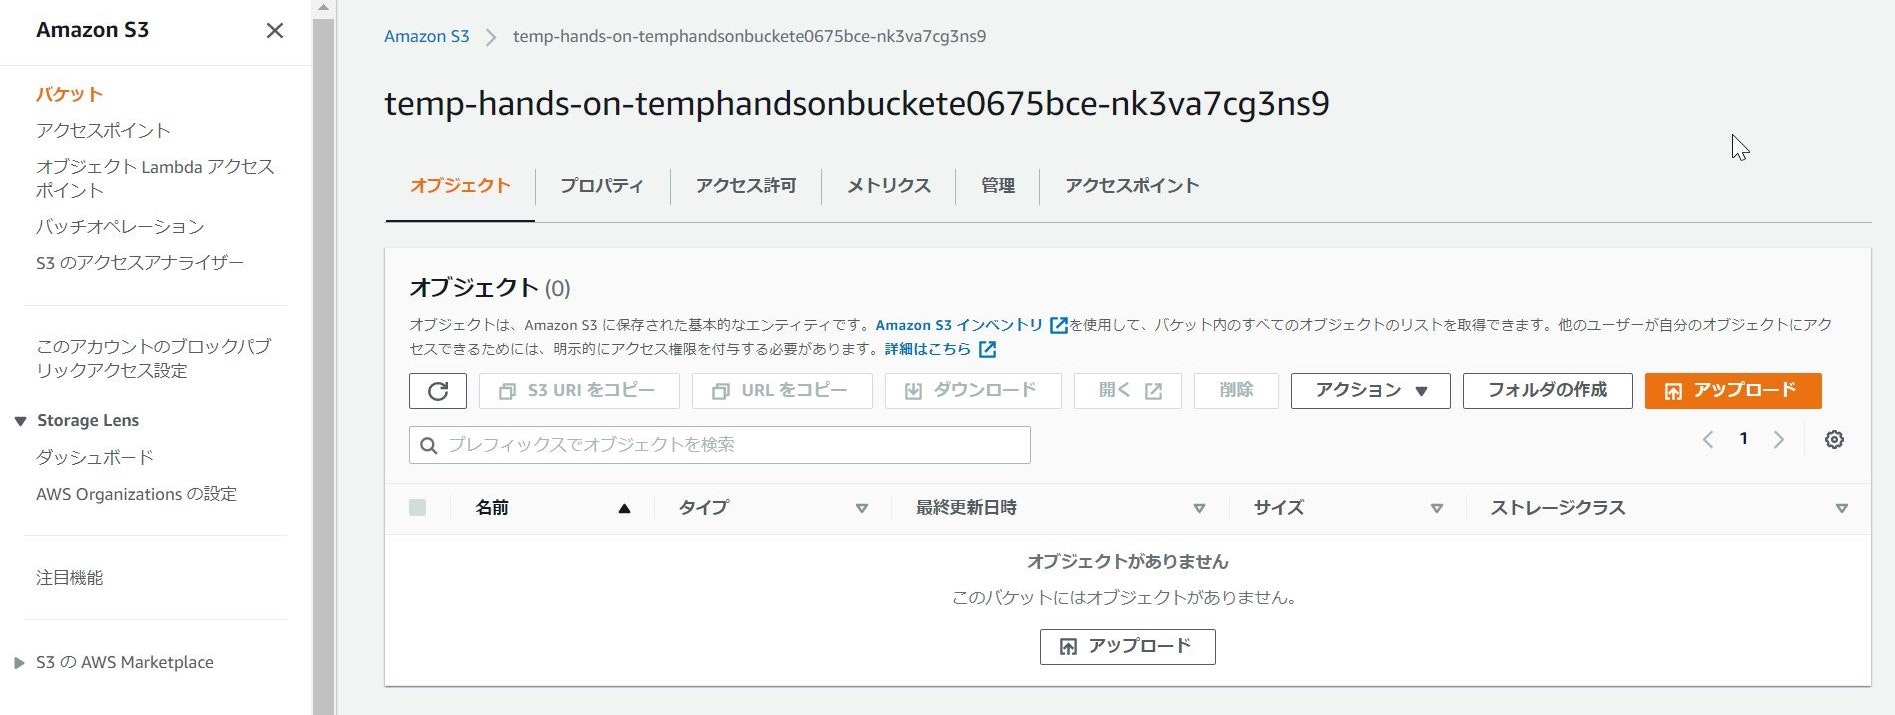Switch to the 管理 tab
The width and height of the screenshot is (1895, 715).
(998, 186)
